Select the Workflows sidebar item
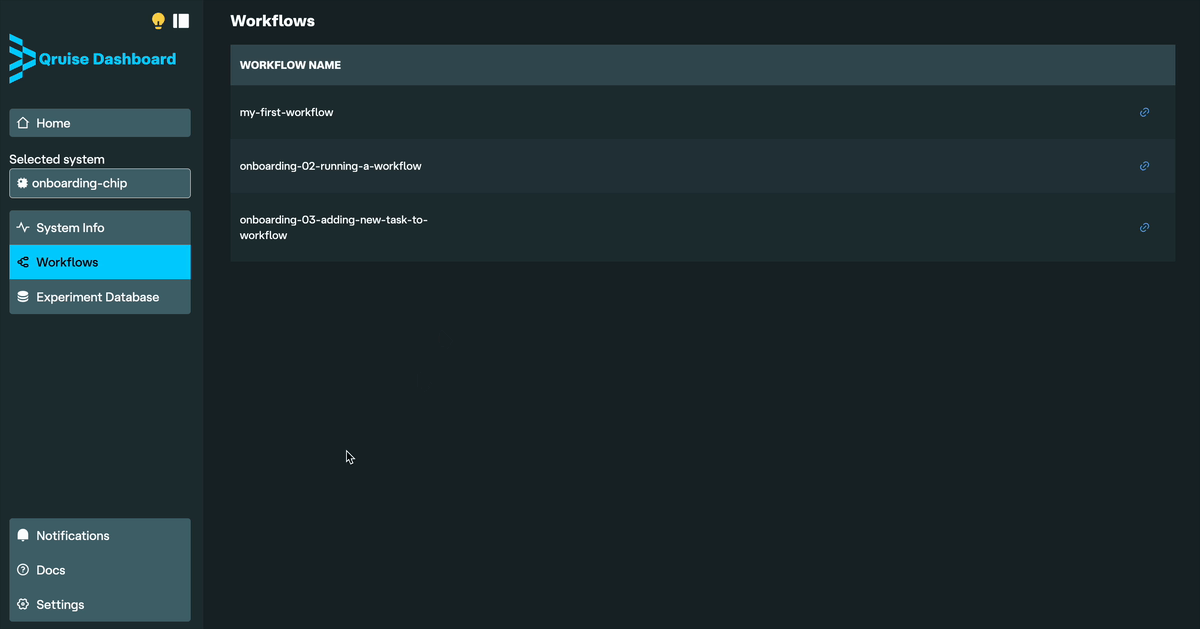The width and height of the screenshot is (1200, 629). 100,262
